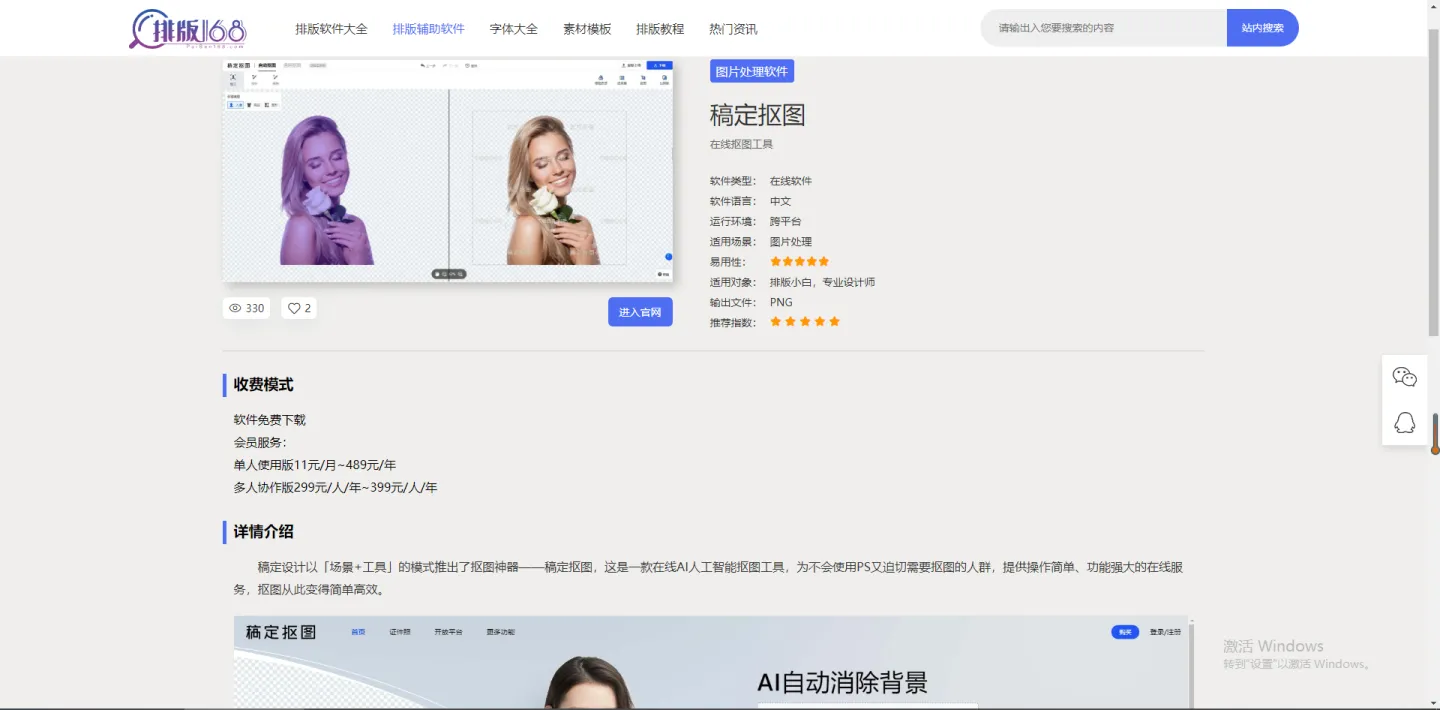Viewport: 1440px width, 710px height.
Task: Click the last star in 推荐指数 rating
Action: tap(834, 322)
